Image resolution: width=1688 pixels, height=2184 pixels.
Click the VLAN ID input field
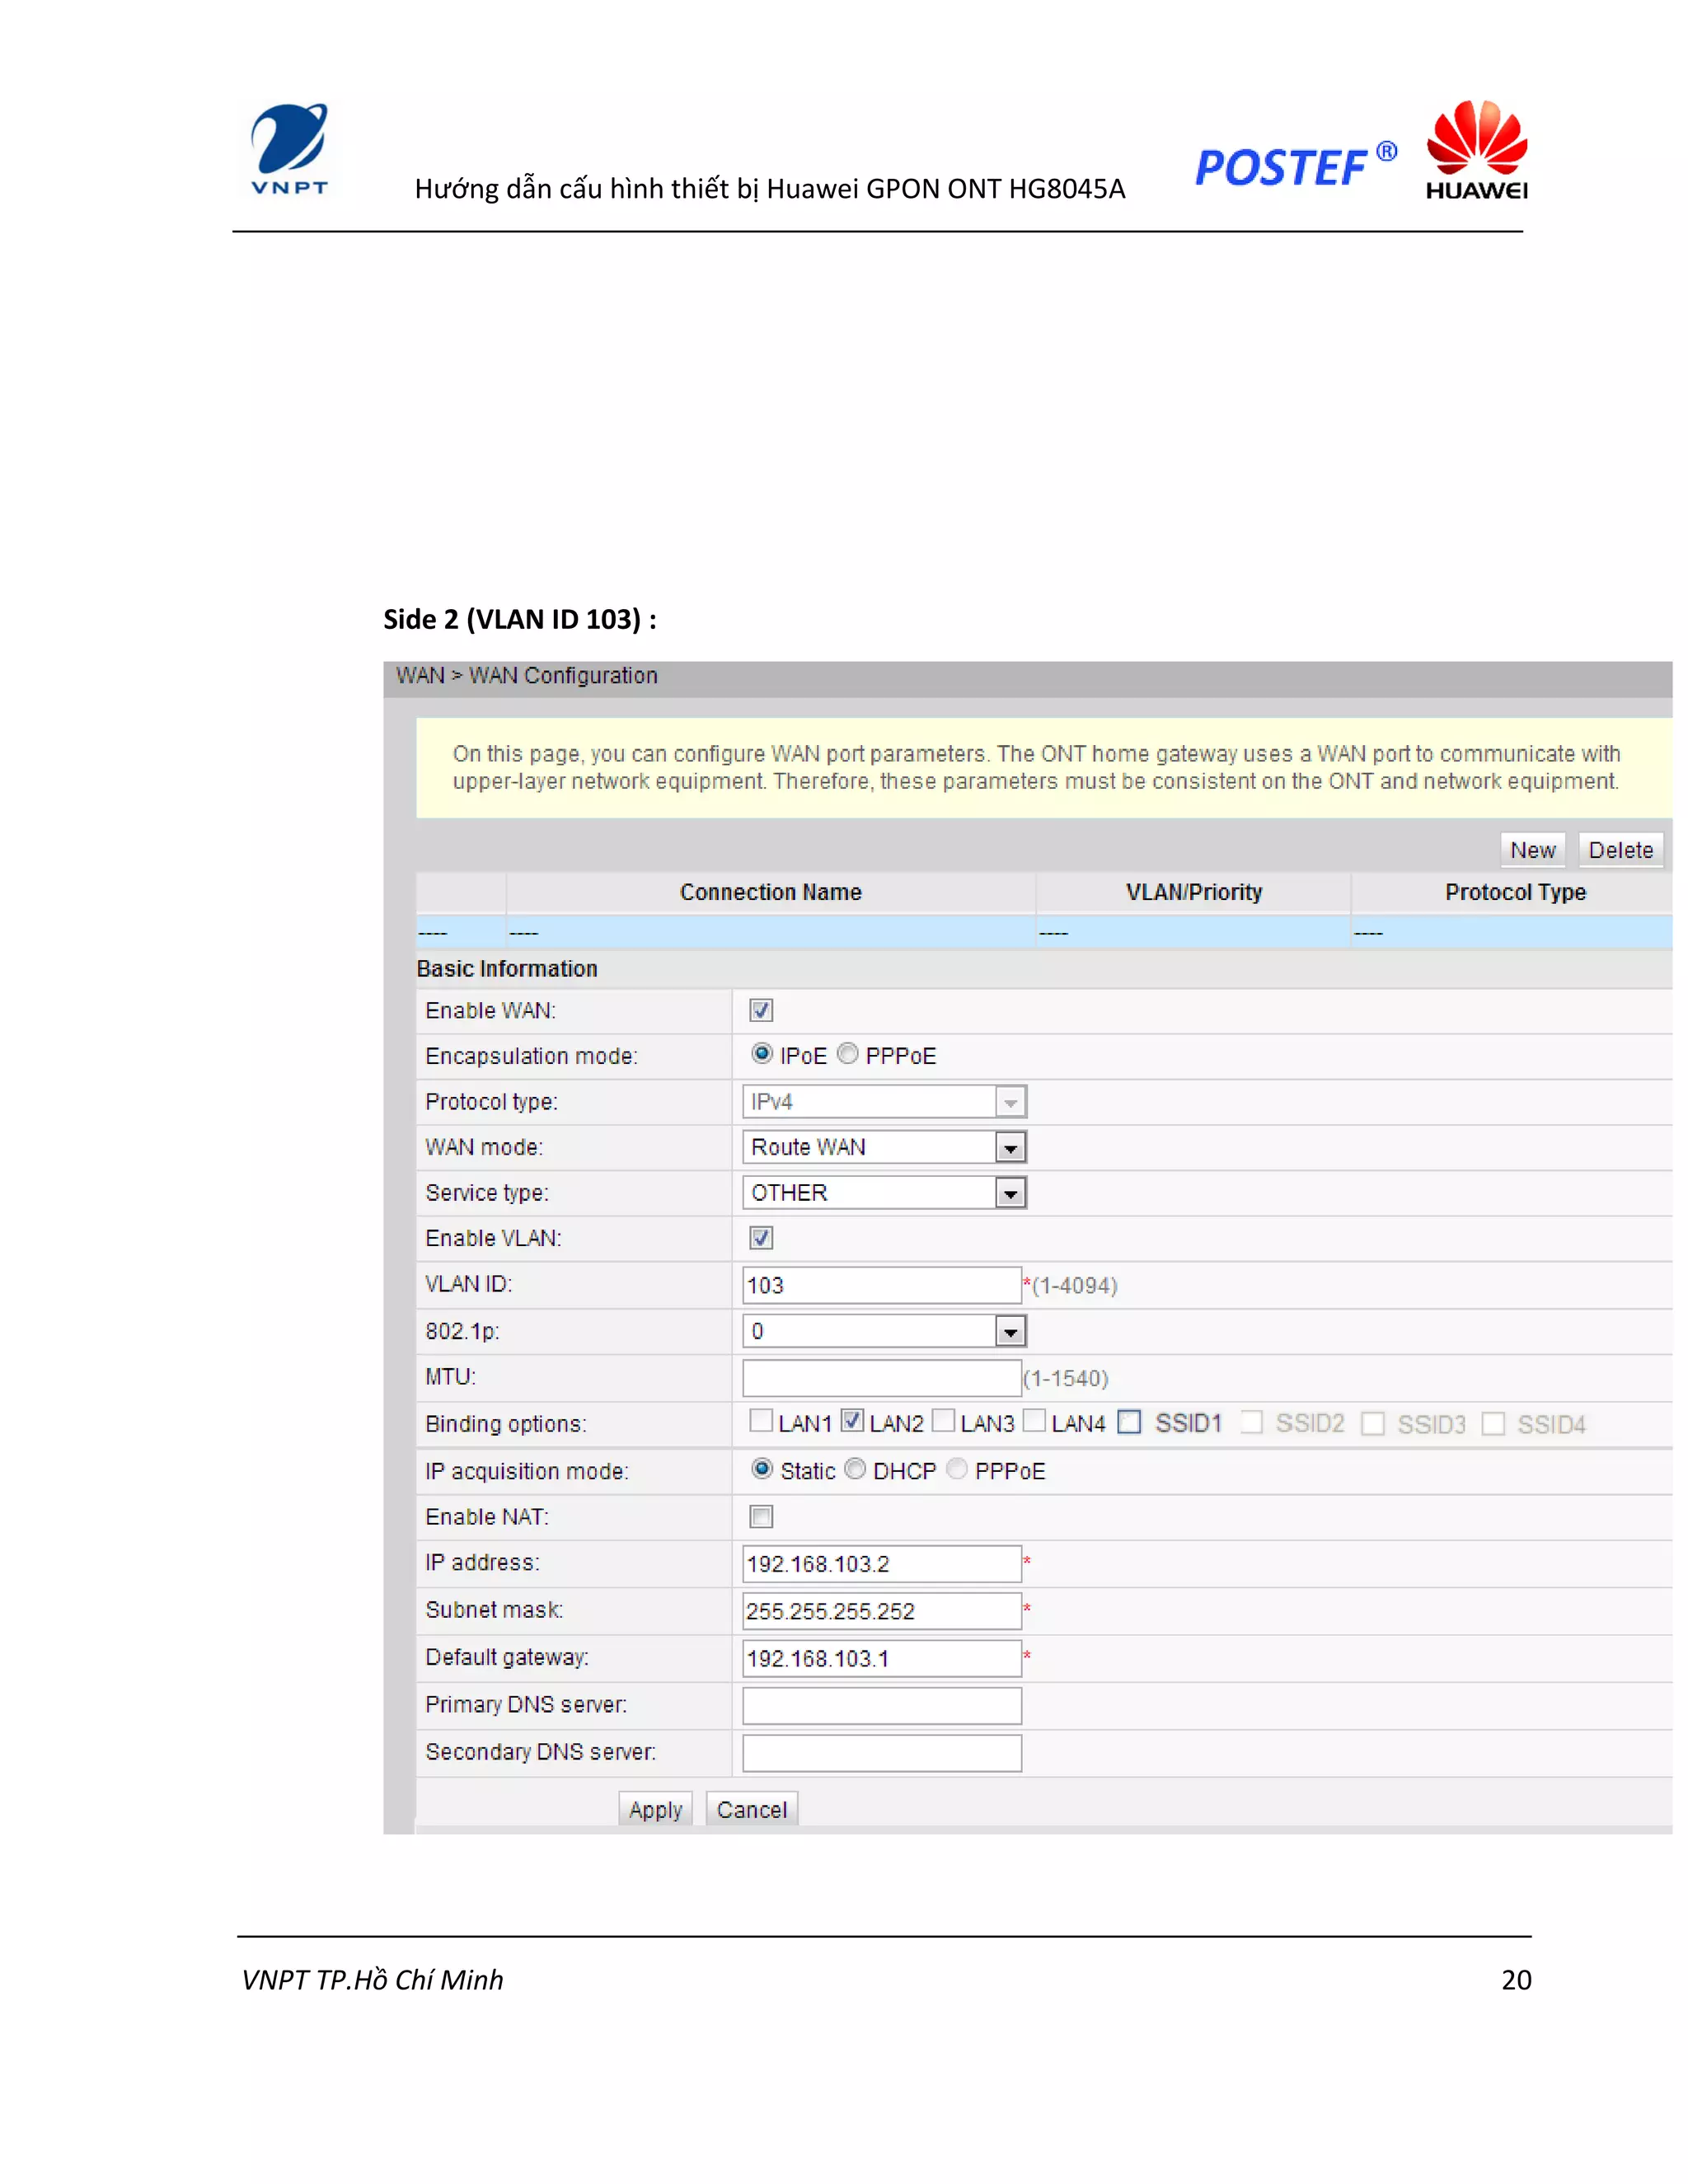(881, 1285)
